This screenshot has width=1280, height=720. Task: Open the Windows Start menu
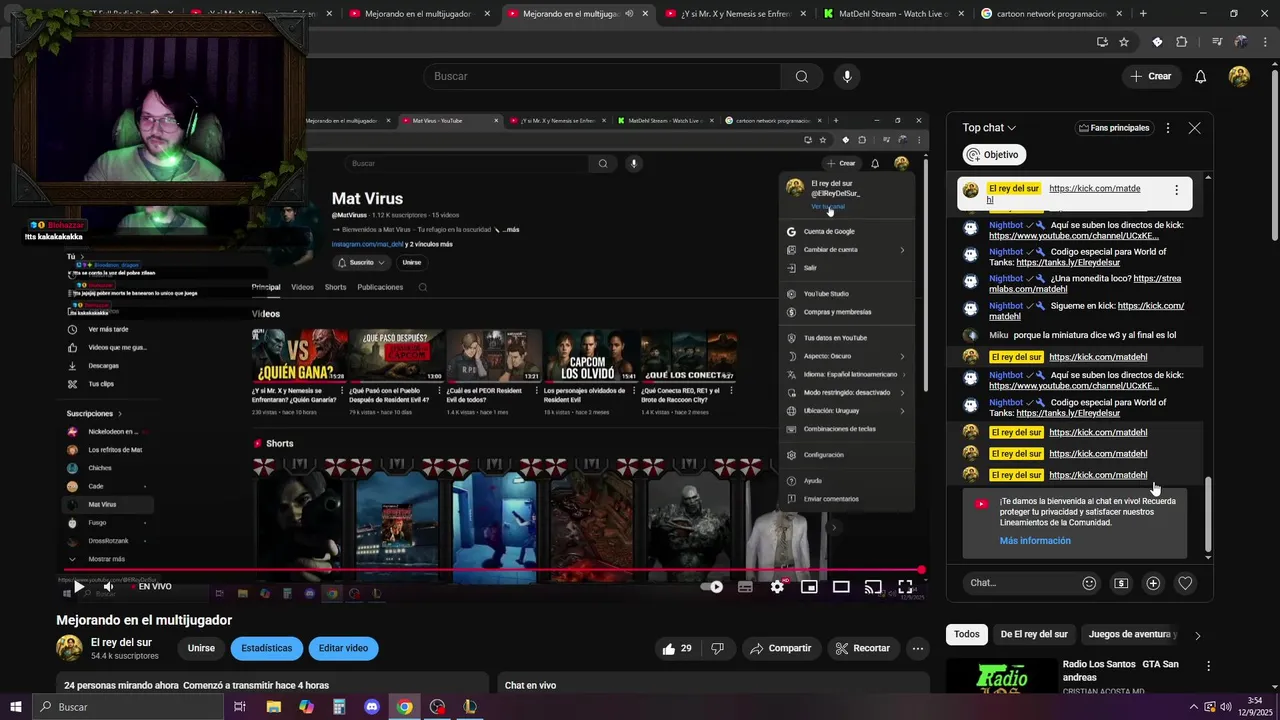tap(16, 707)
